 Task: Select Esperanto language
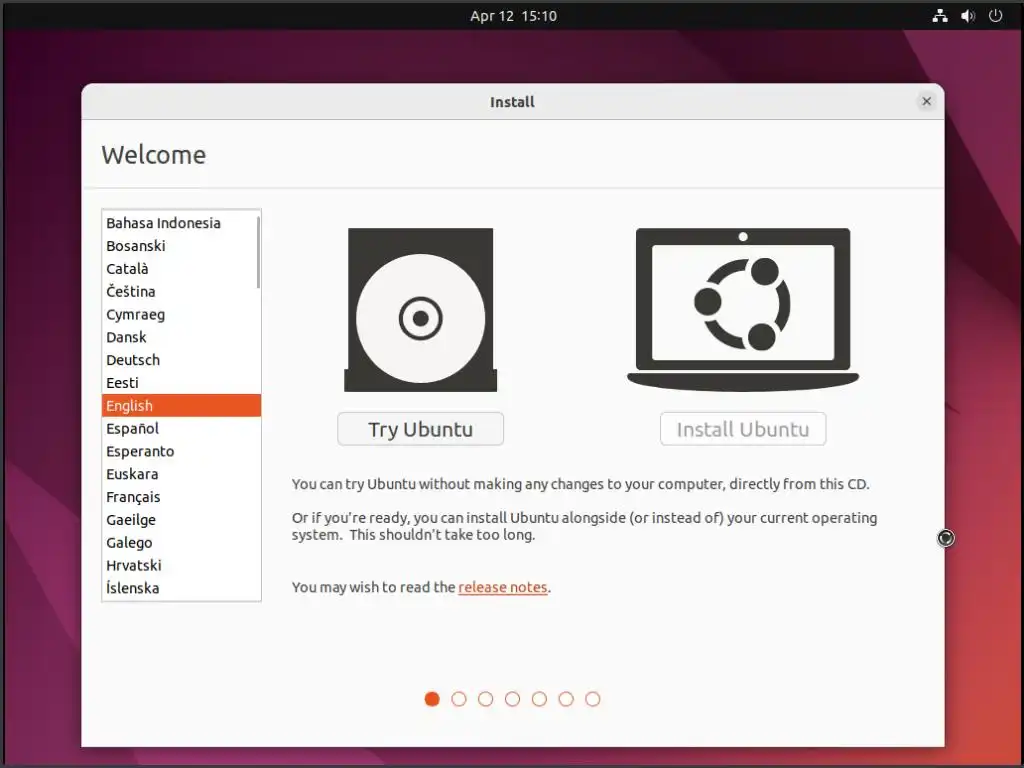(181, 451)
